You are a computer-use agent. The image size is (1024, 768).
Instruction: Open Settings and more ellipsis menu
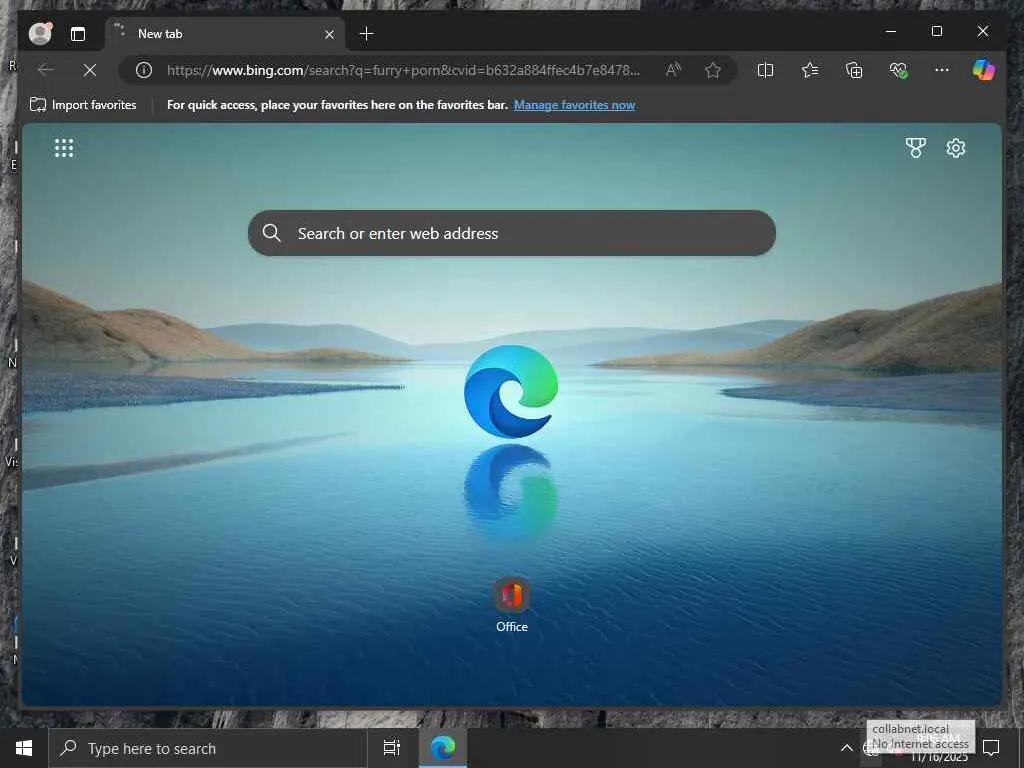[942, 69]
